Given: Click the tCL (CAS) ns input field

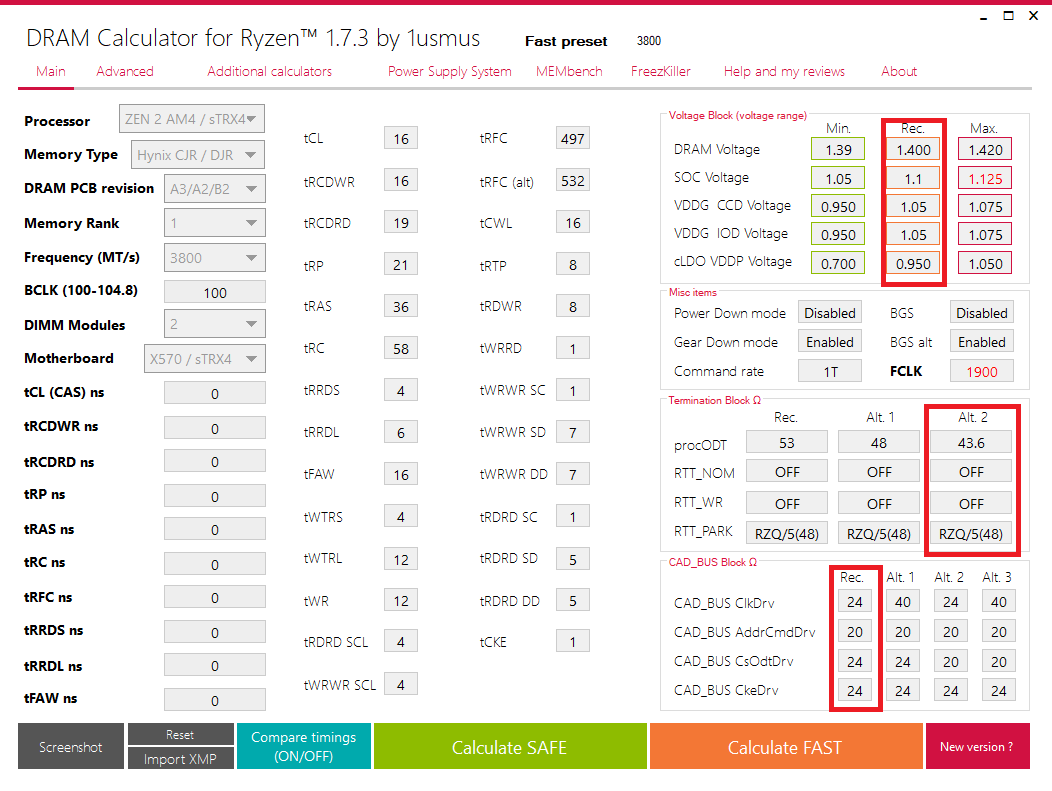Looking at the screenshot, I should tap(215, 394).
